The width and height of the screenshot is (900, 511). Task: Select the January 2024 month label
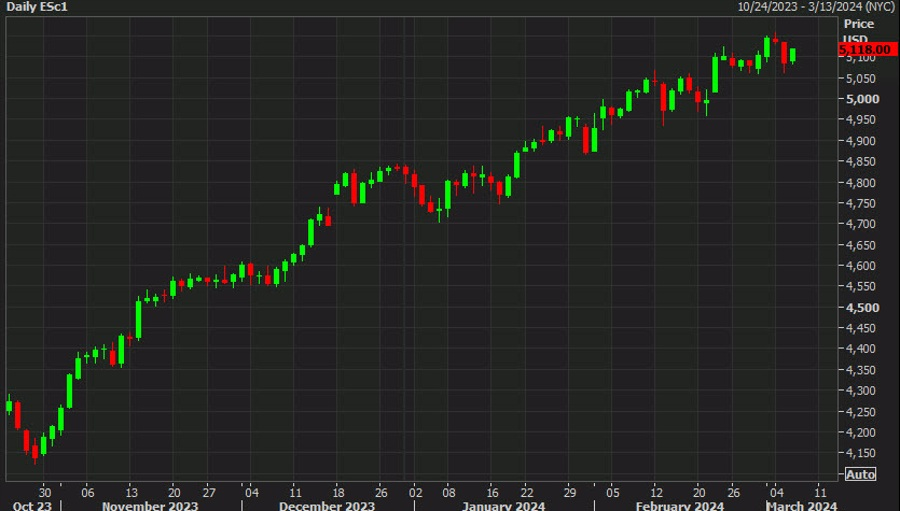click(x=503, y=506)
